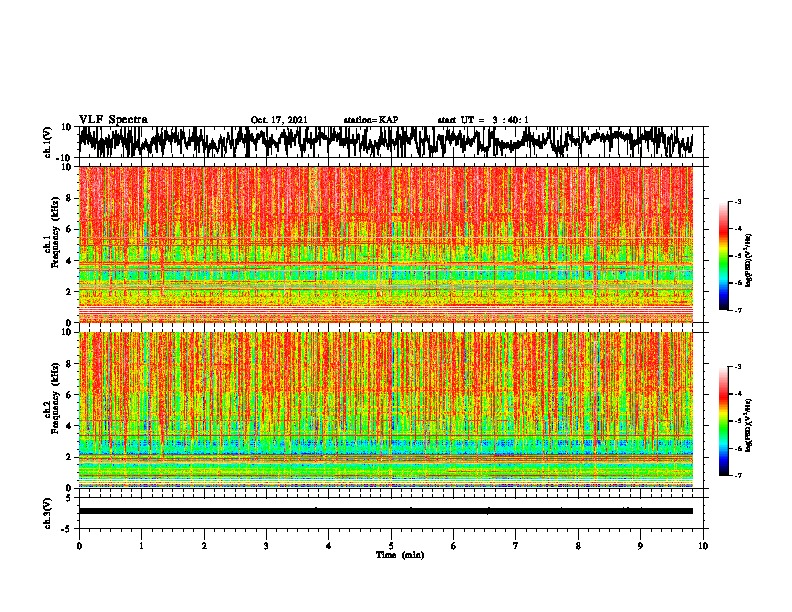Viewport: 792px width, 612px height.
Task: Click the "VLF Spectra" title text
Action: click(113, 120)
